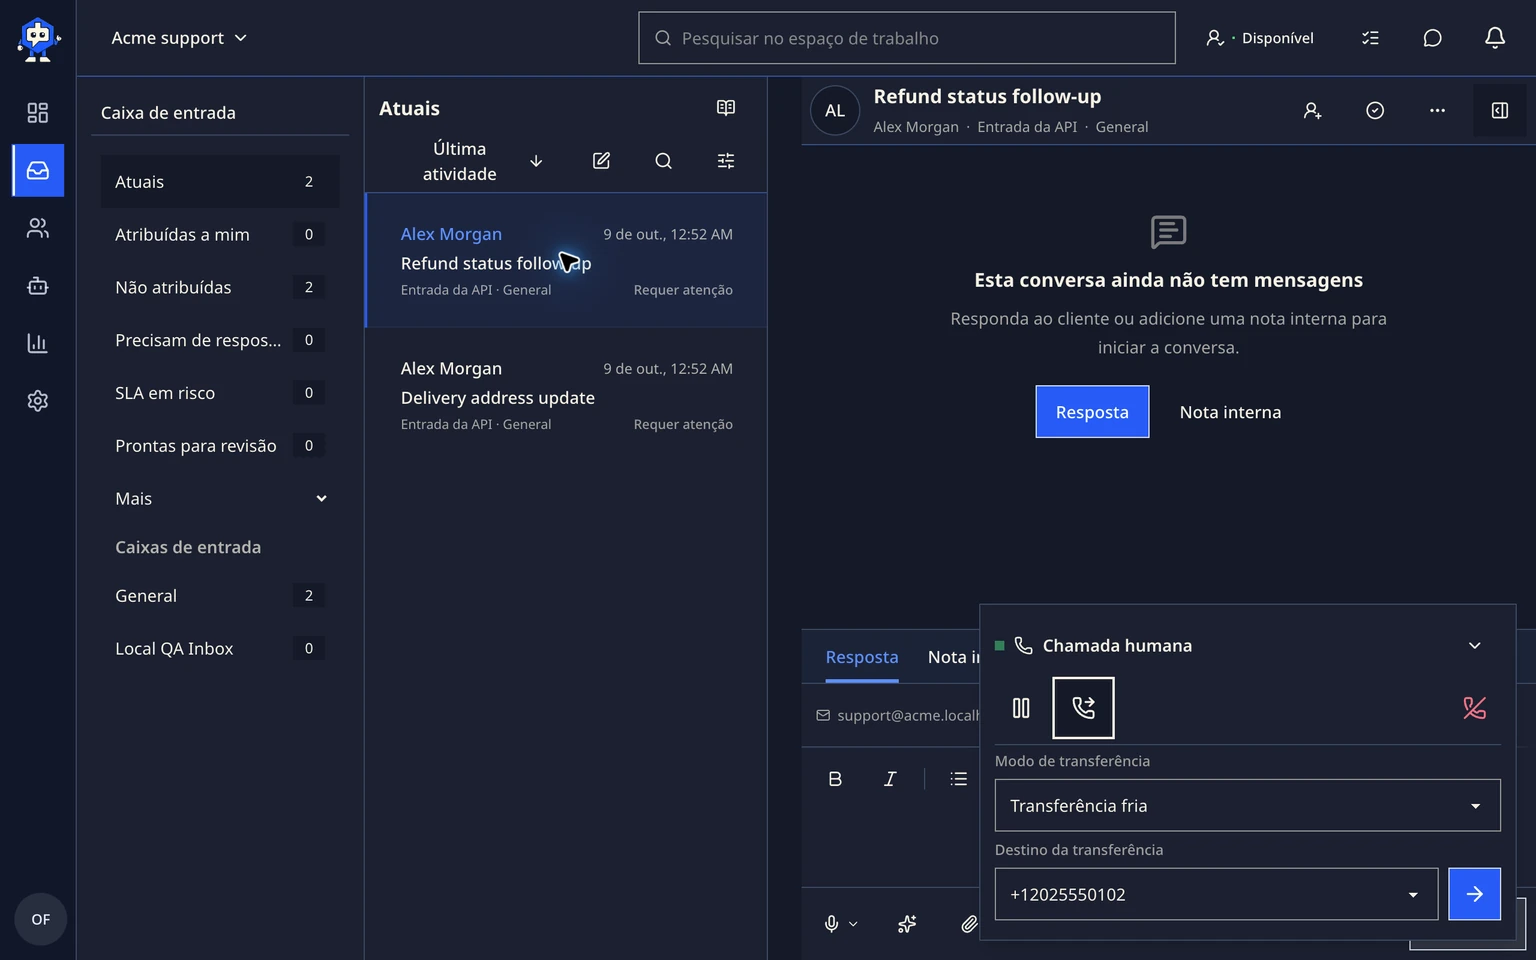Click the assign agent icon in conversation header
The width and height of the screenshot is (1536, 960).
(1313, 111)
